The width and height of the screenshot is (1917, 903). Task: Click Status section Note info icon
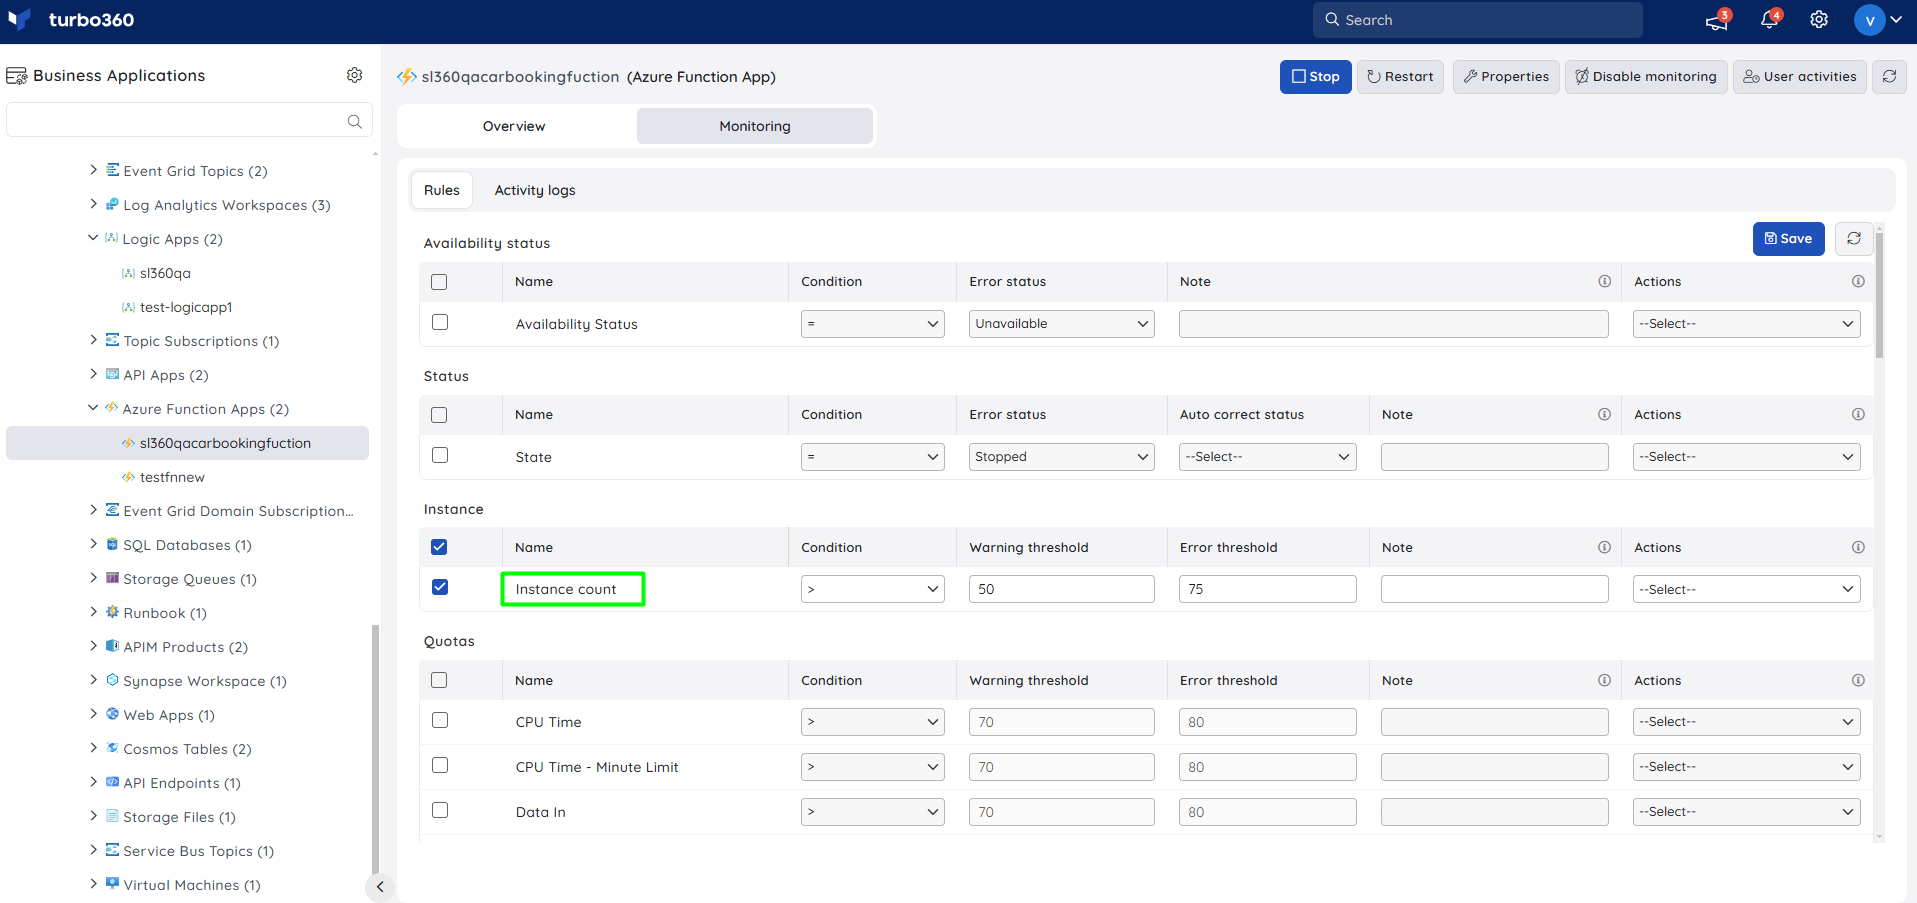[1604, 415]
